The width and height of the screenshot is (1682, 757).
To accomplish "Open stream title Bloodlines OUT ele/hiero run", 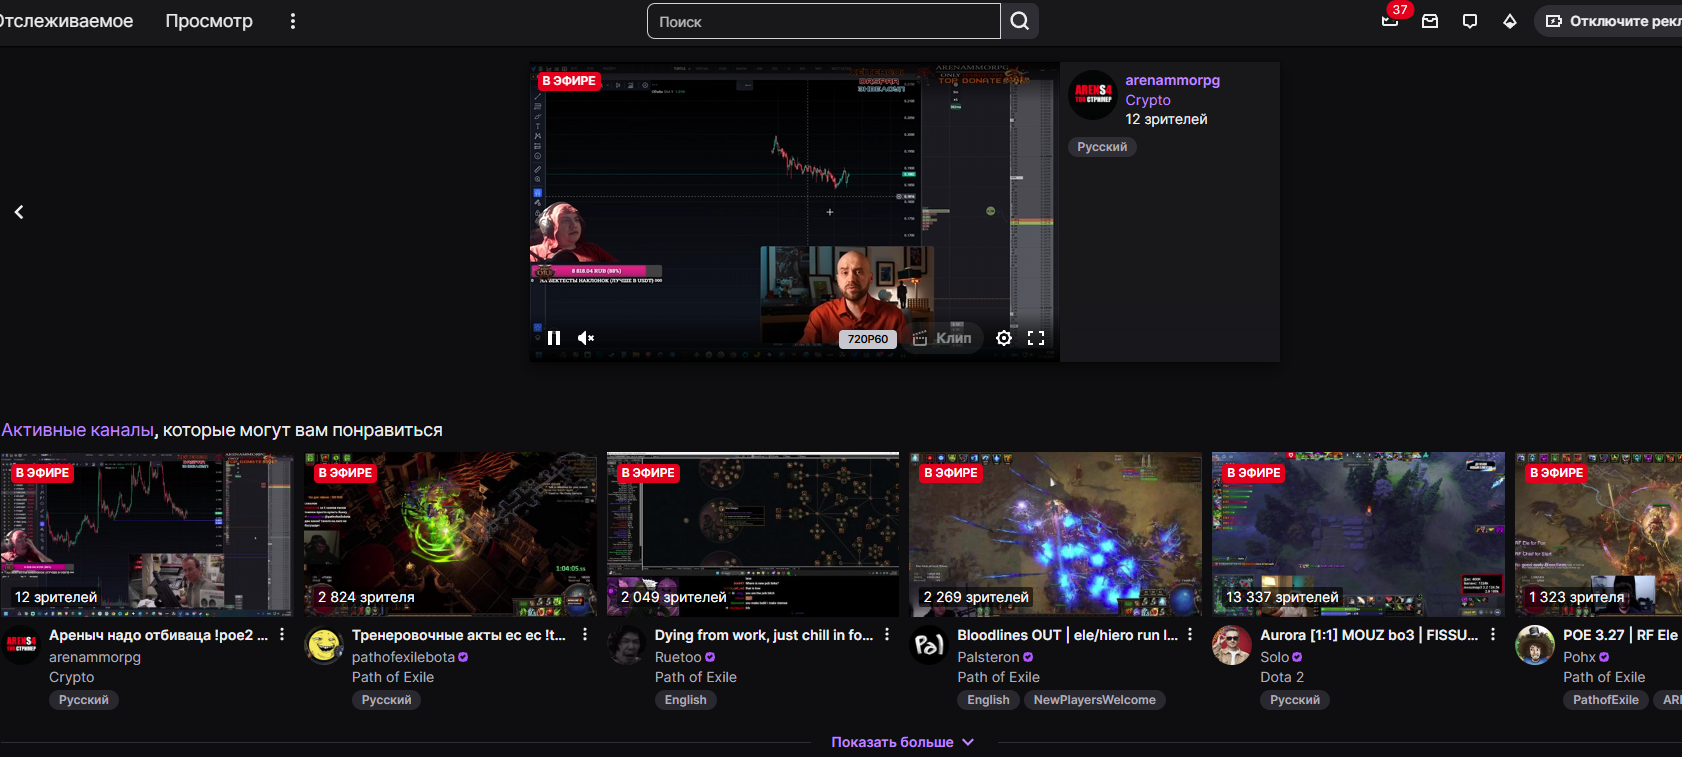I will (1068, 635).
